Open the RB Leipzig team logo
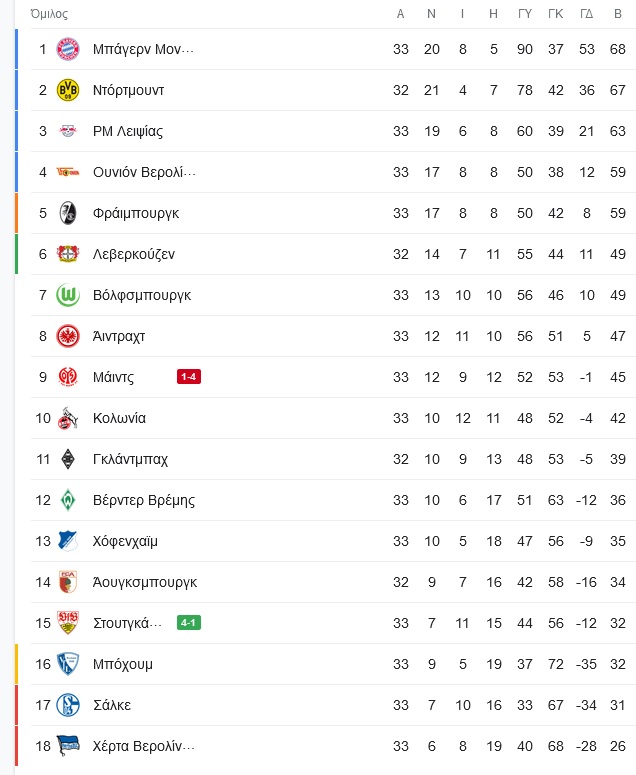Image resolution: width=636 pixels, height=775 pixels. pos(68,131)
